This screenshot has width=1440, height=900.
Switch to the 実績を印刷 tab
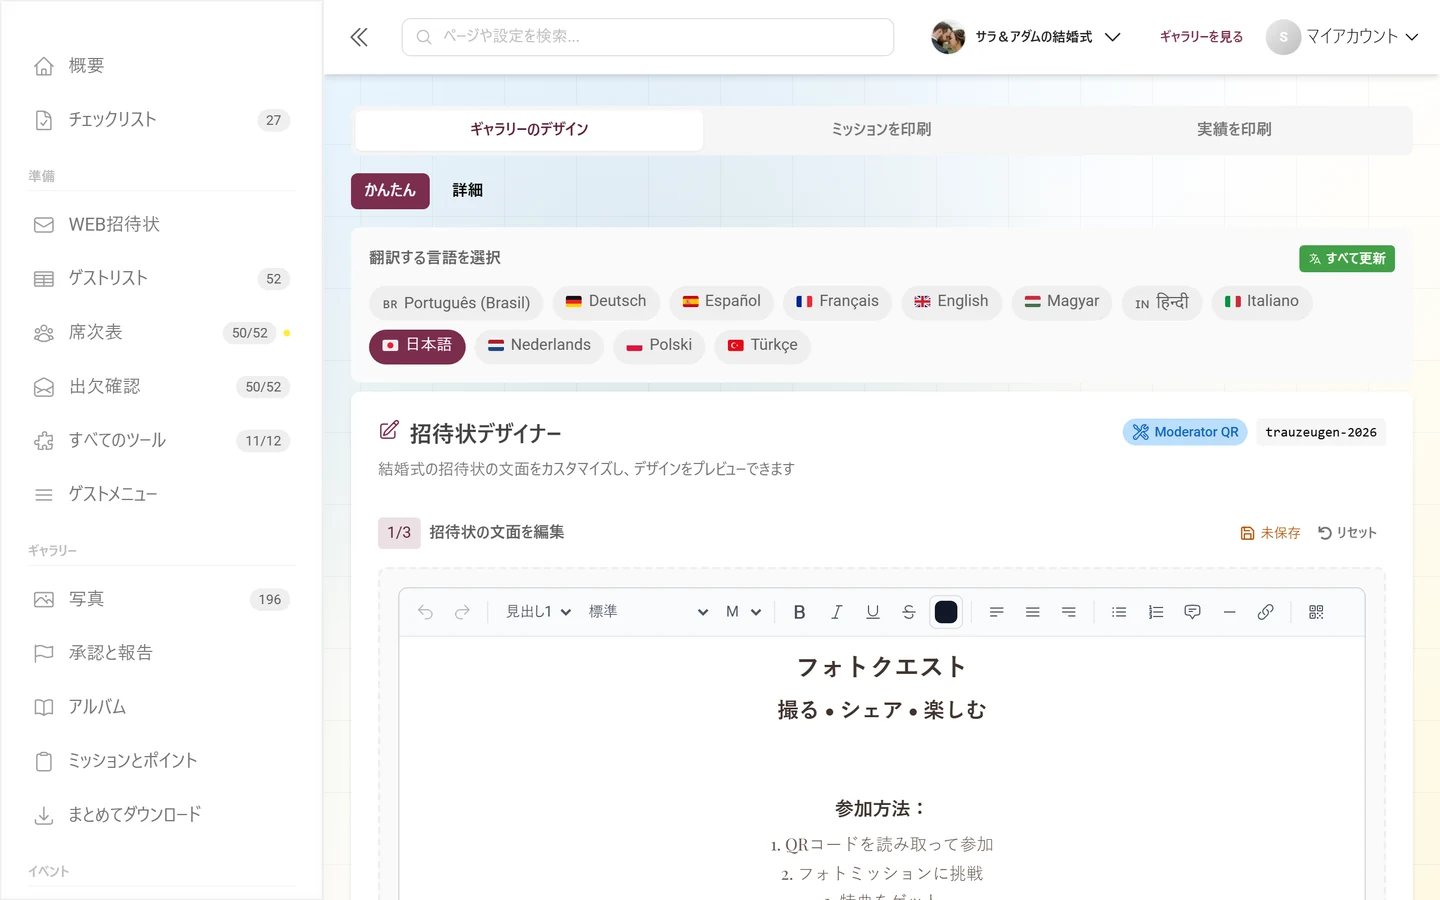(1234, 130)
